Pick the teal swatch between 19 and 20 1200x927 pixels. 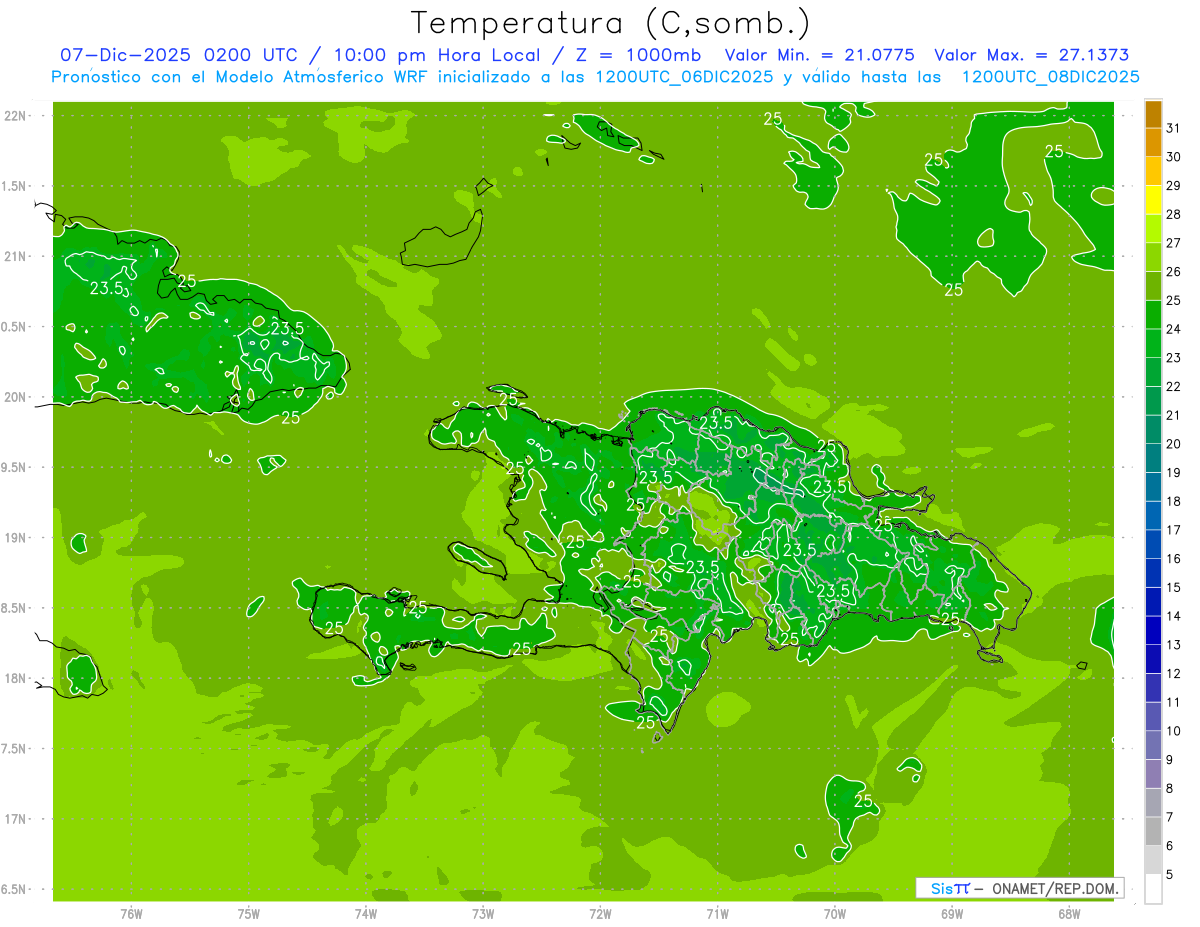[x=1153, y=459]
